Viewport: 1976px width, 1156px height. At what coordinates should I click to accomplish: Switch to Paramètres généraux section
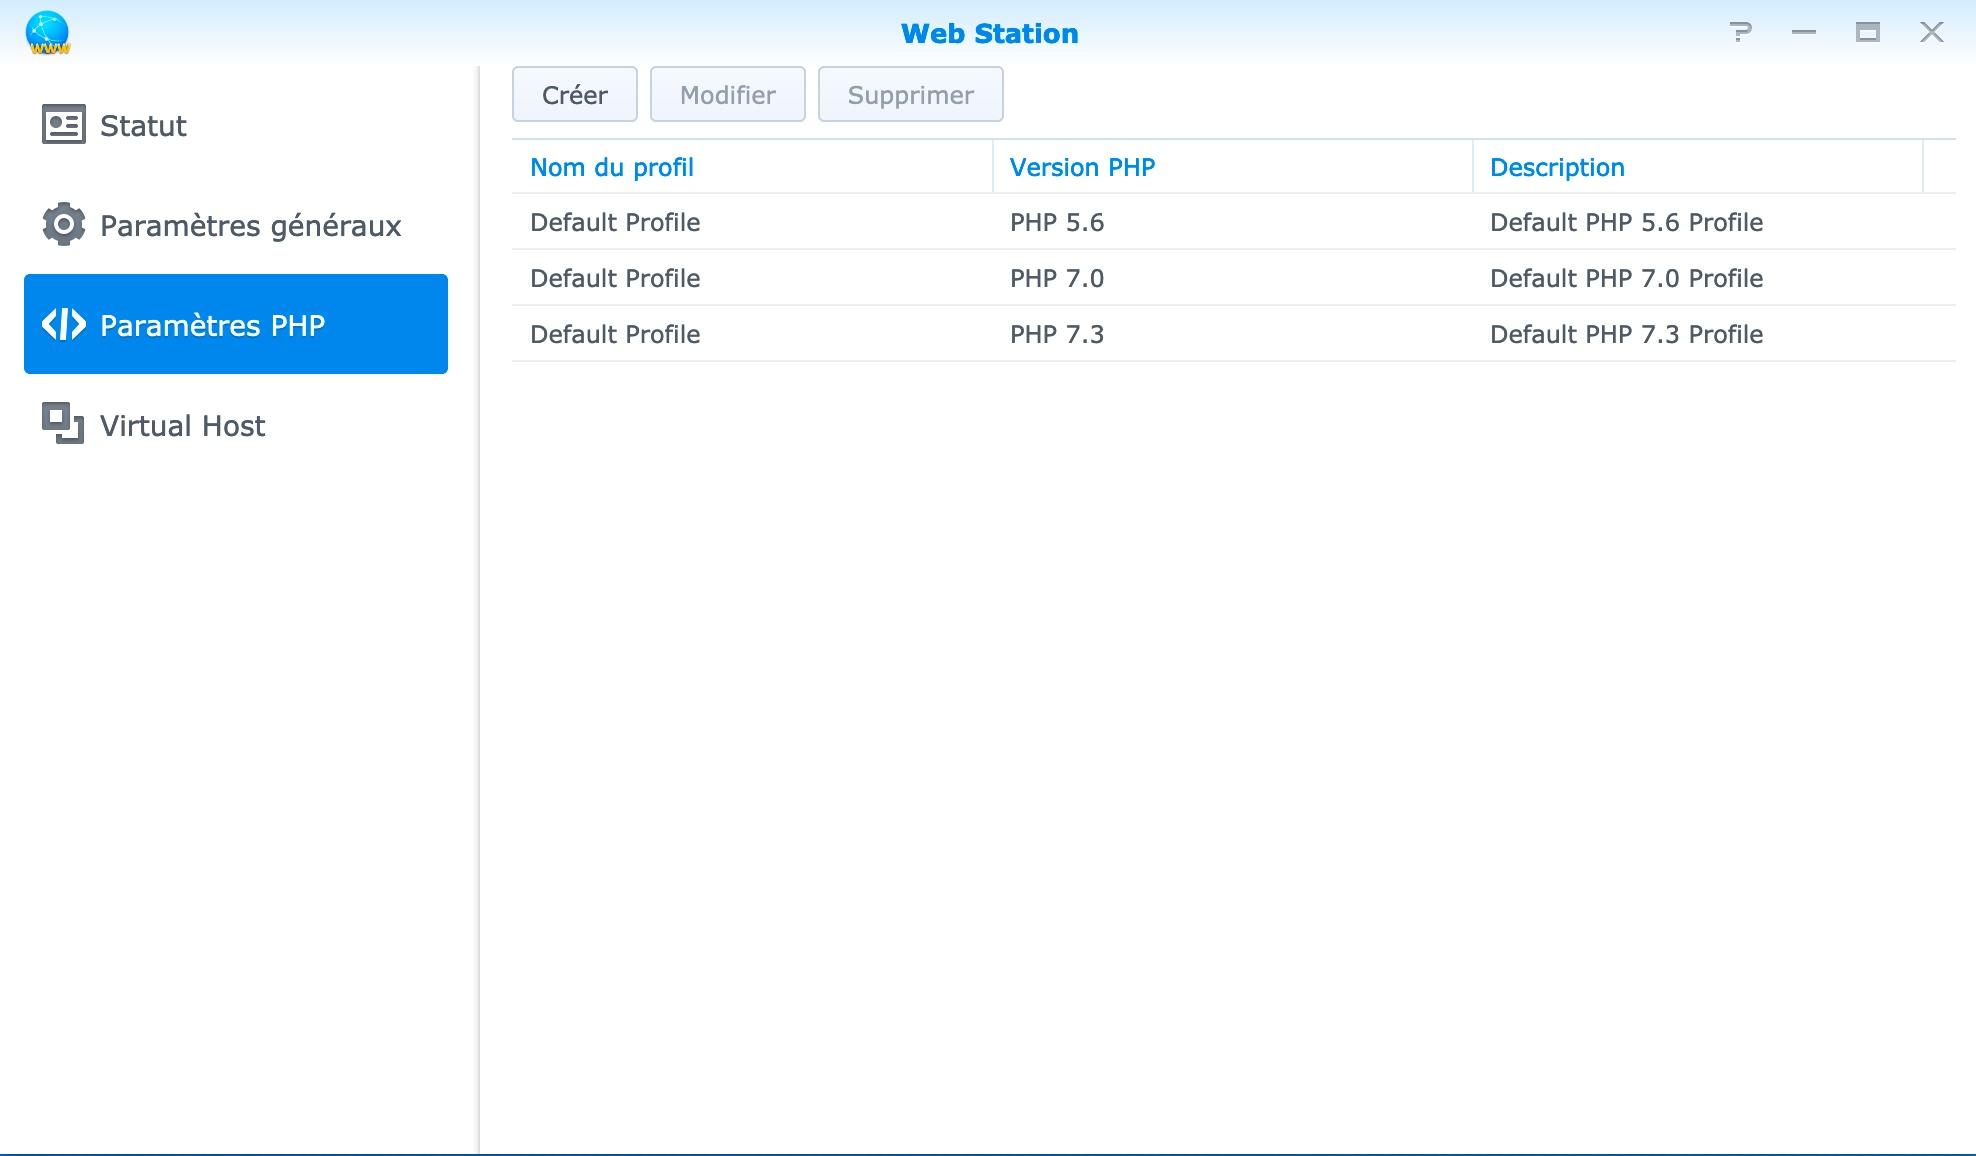pos(250,226)
